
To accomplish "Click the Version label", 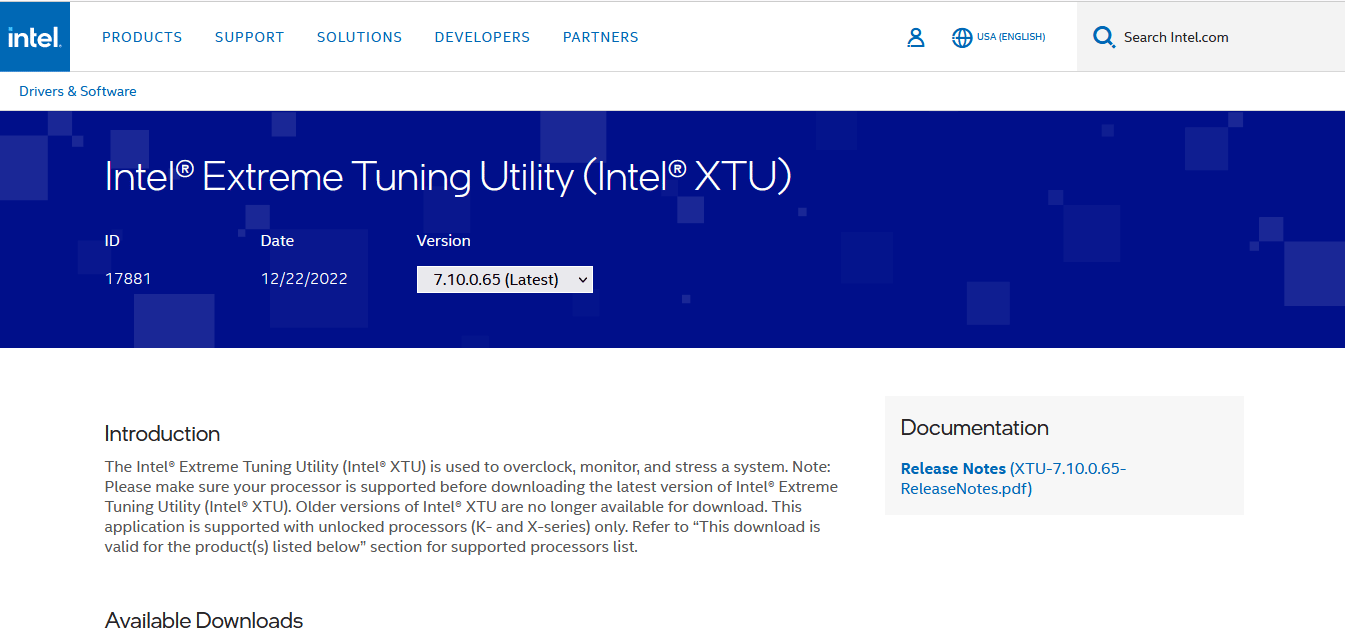I will tap(443, 241).
